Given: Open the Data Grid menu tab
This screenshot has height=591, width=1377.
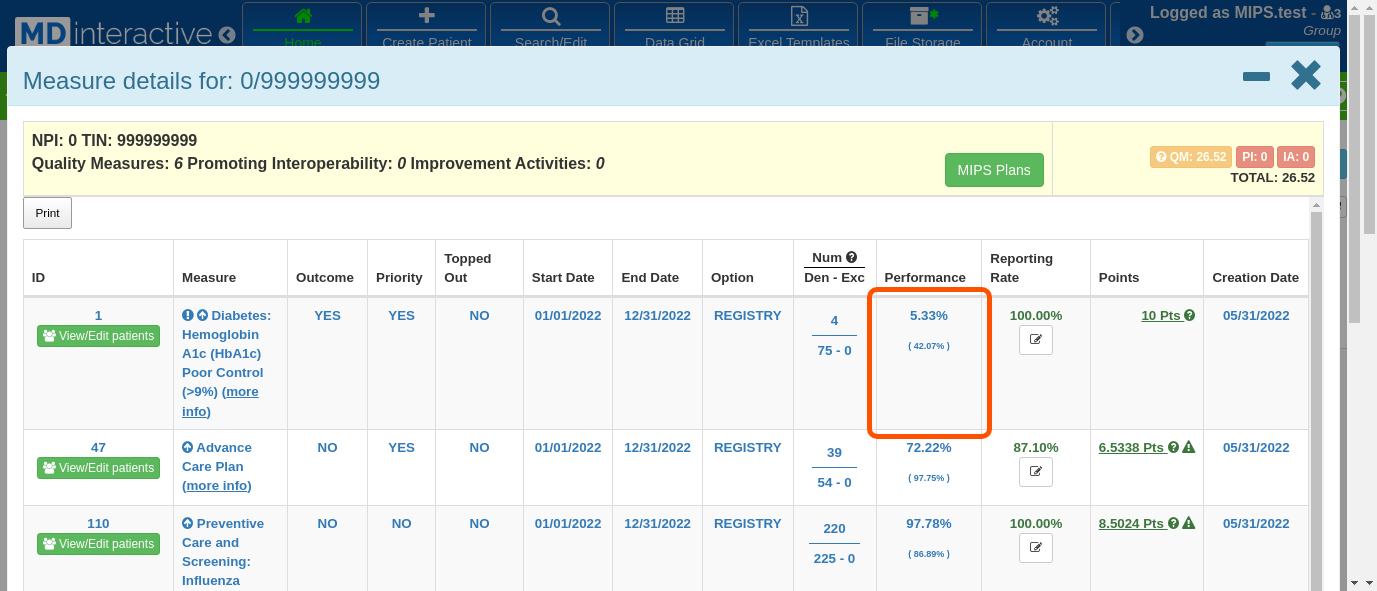Looking at the screenshot, I should click(x=674, y=27).
